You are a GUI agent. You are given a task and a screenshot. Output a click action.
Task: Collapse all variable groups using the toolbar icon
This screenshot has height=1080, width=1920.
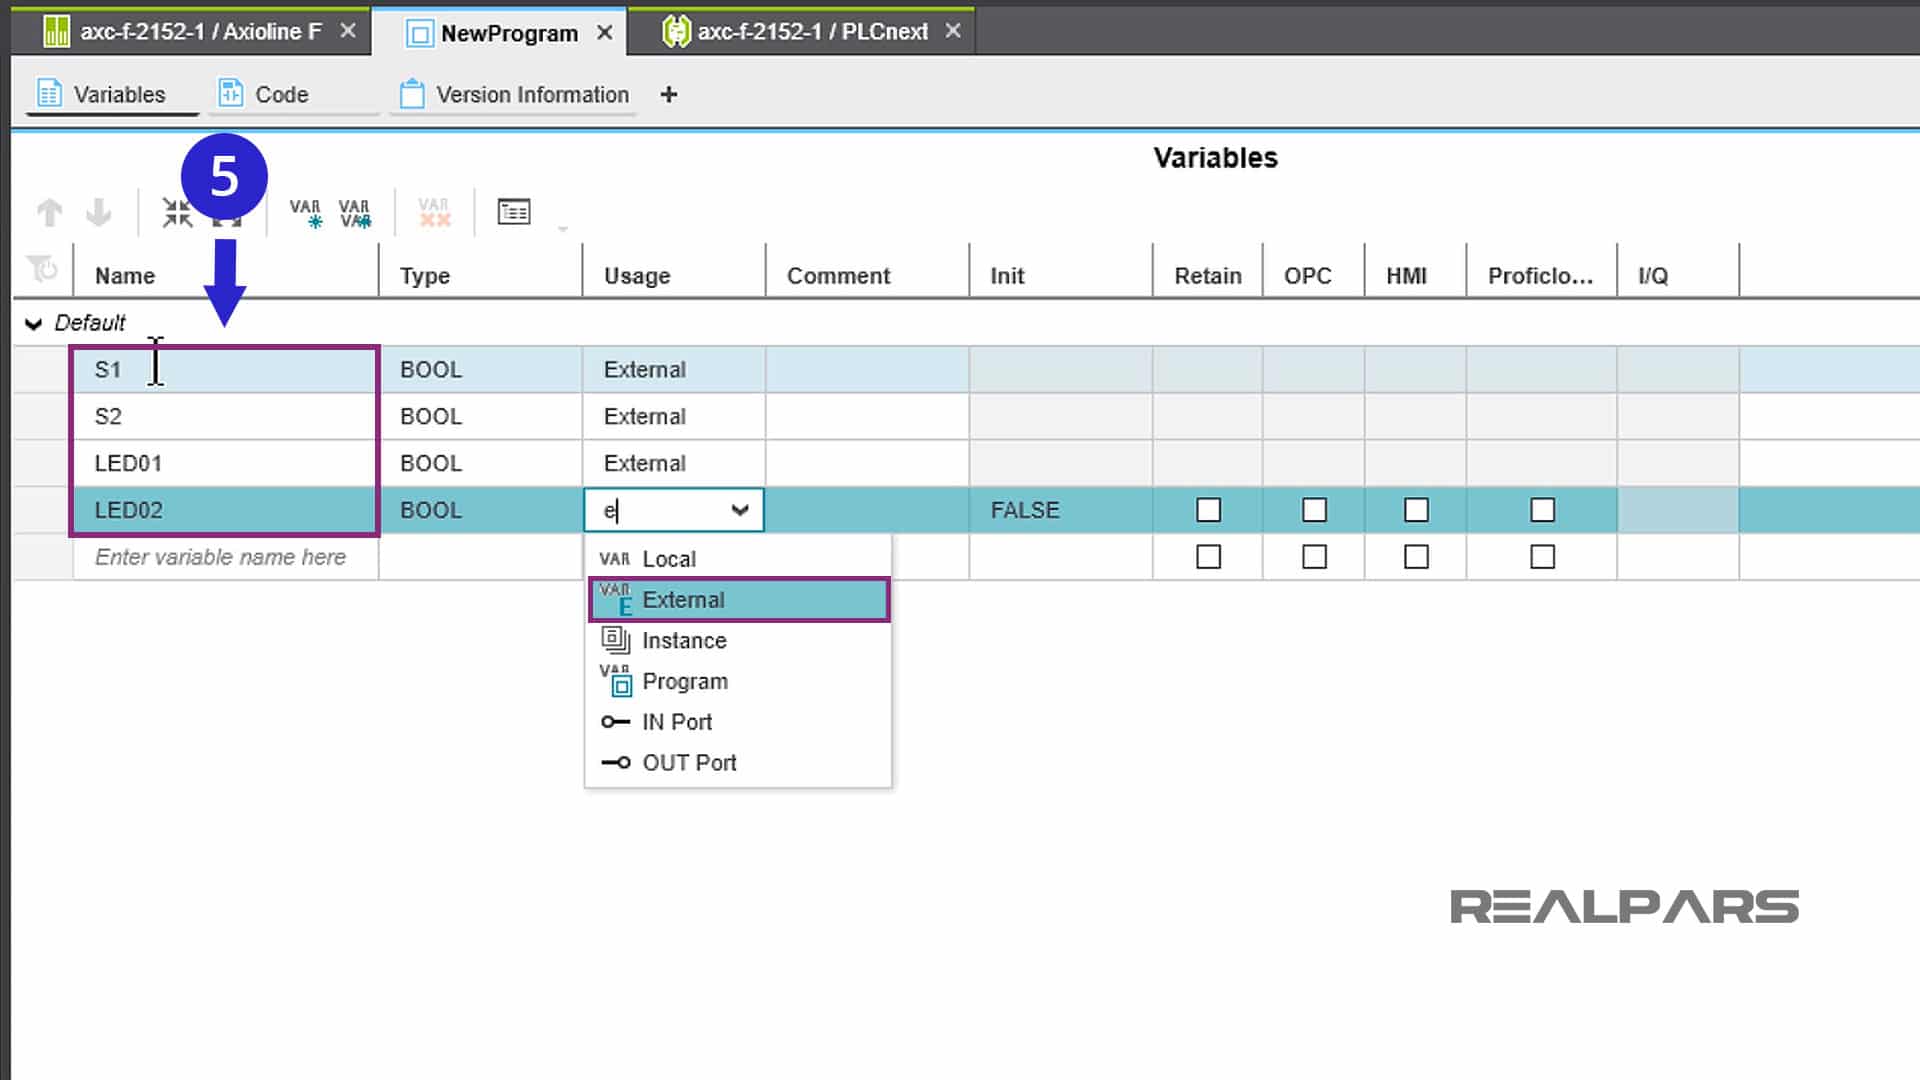click(177, 212)
